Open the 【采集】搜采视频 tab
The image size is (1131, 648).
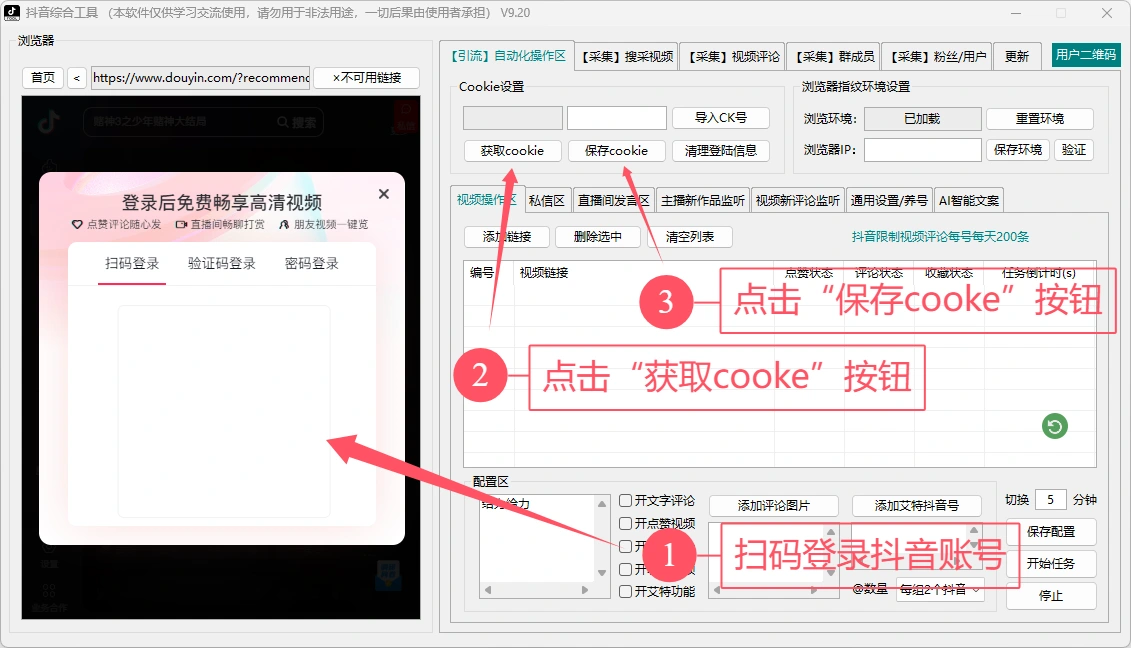[x=628, y=56]
